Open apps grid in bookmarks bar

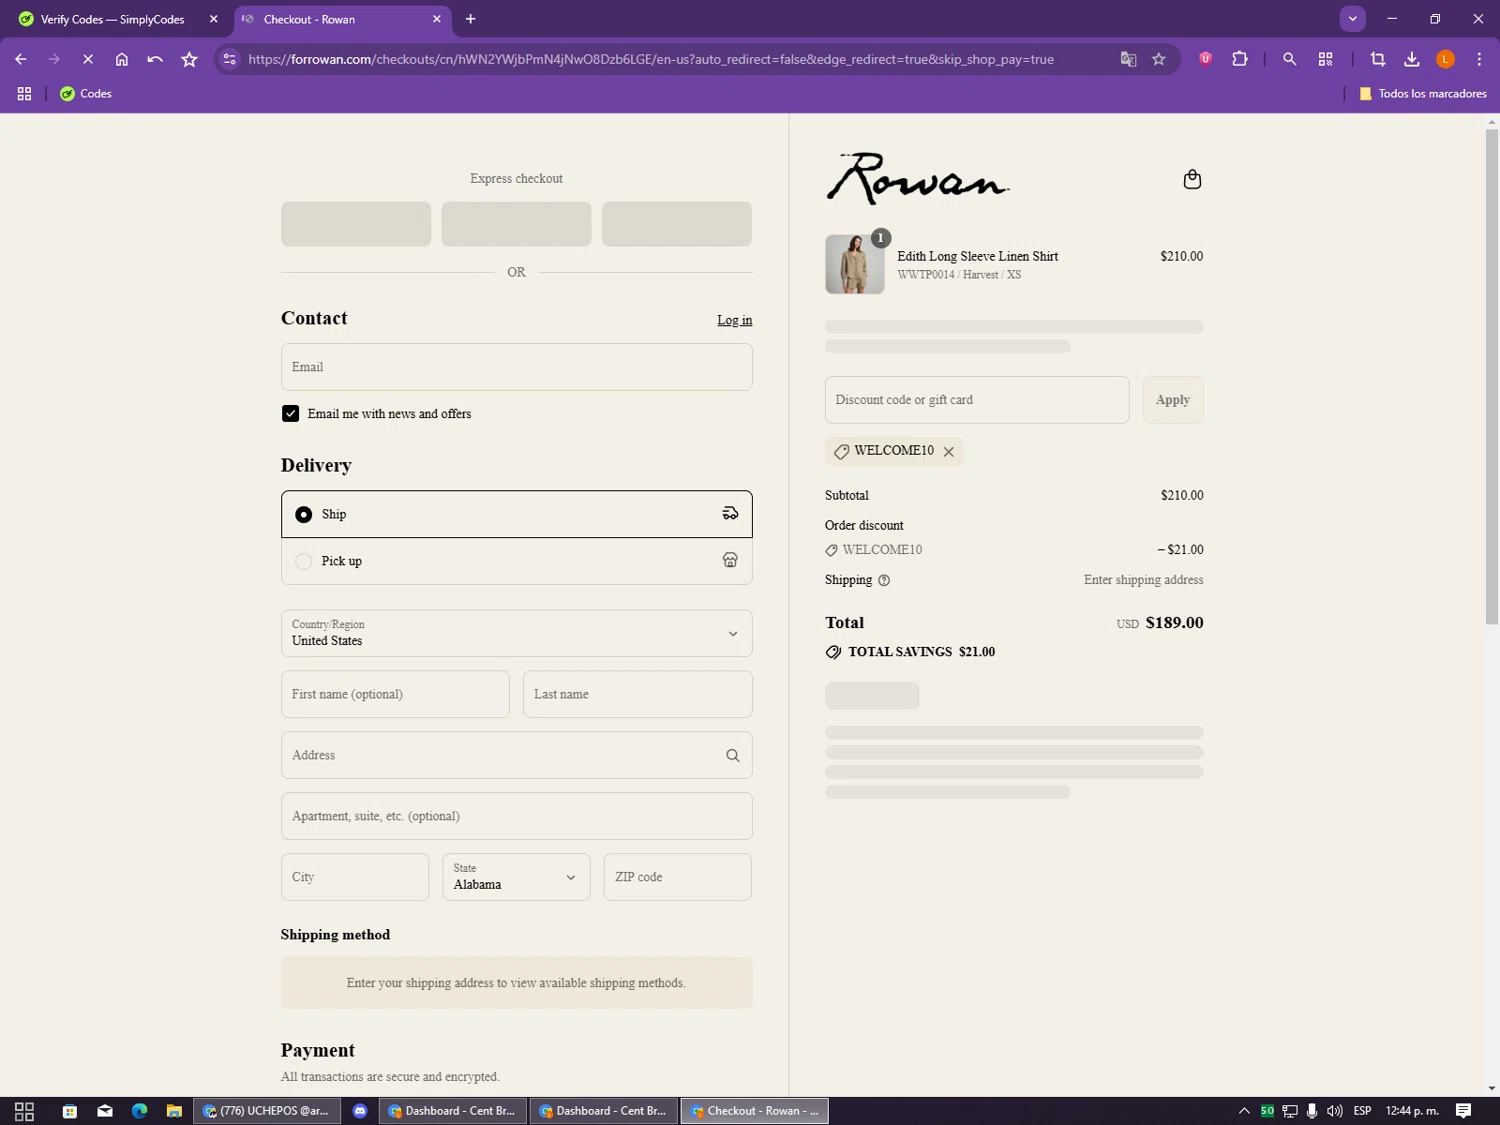tap(24, 93)
